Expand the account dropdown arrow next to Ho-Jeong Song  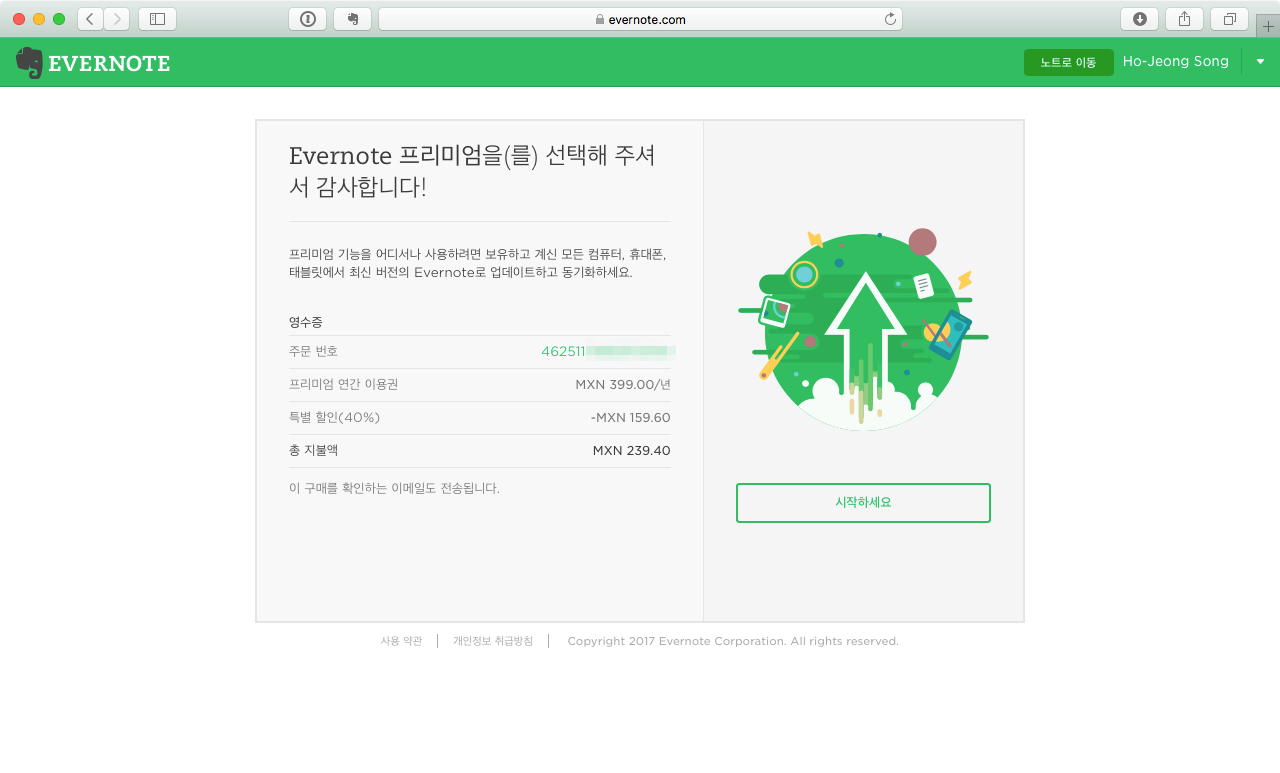pyautogui.click(x=1260, y=61)
